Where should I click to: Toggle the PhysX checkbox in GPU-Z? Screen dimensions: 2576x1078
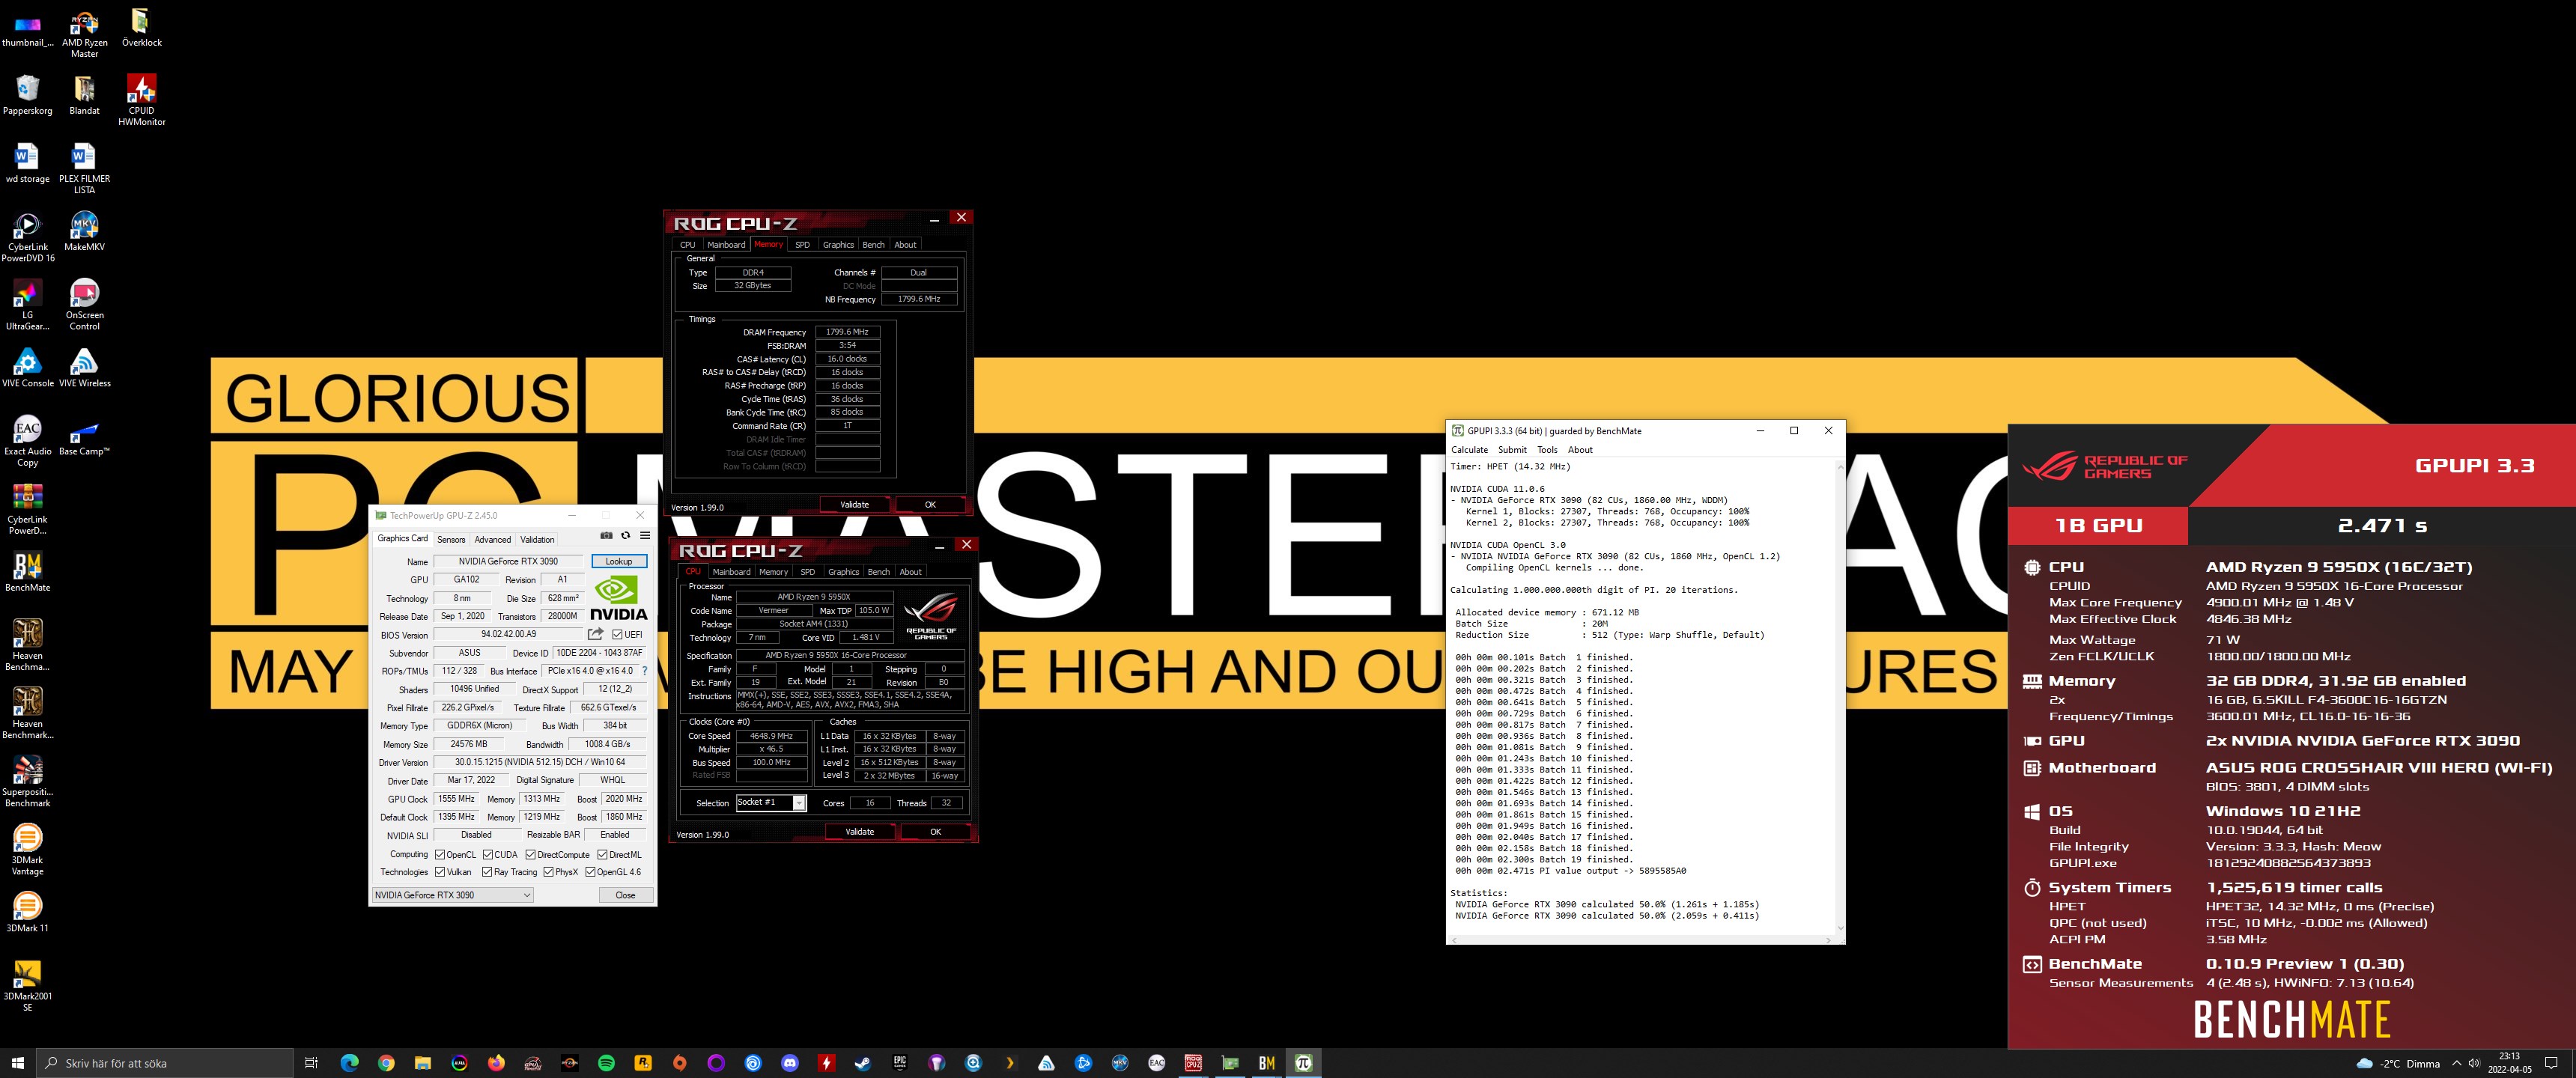[549, 872]
